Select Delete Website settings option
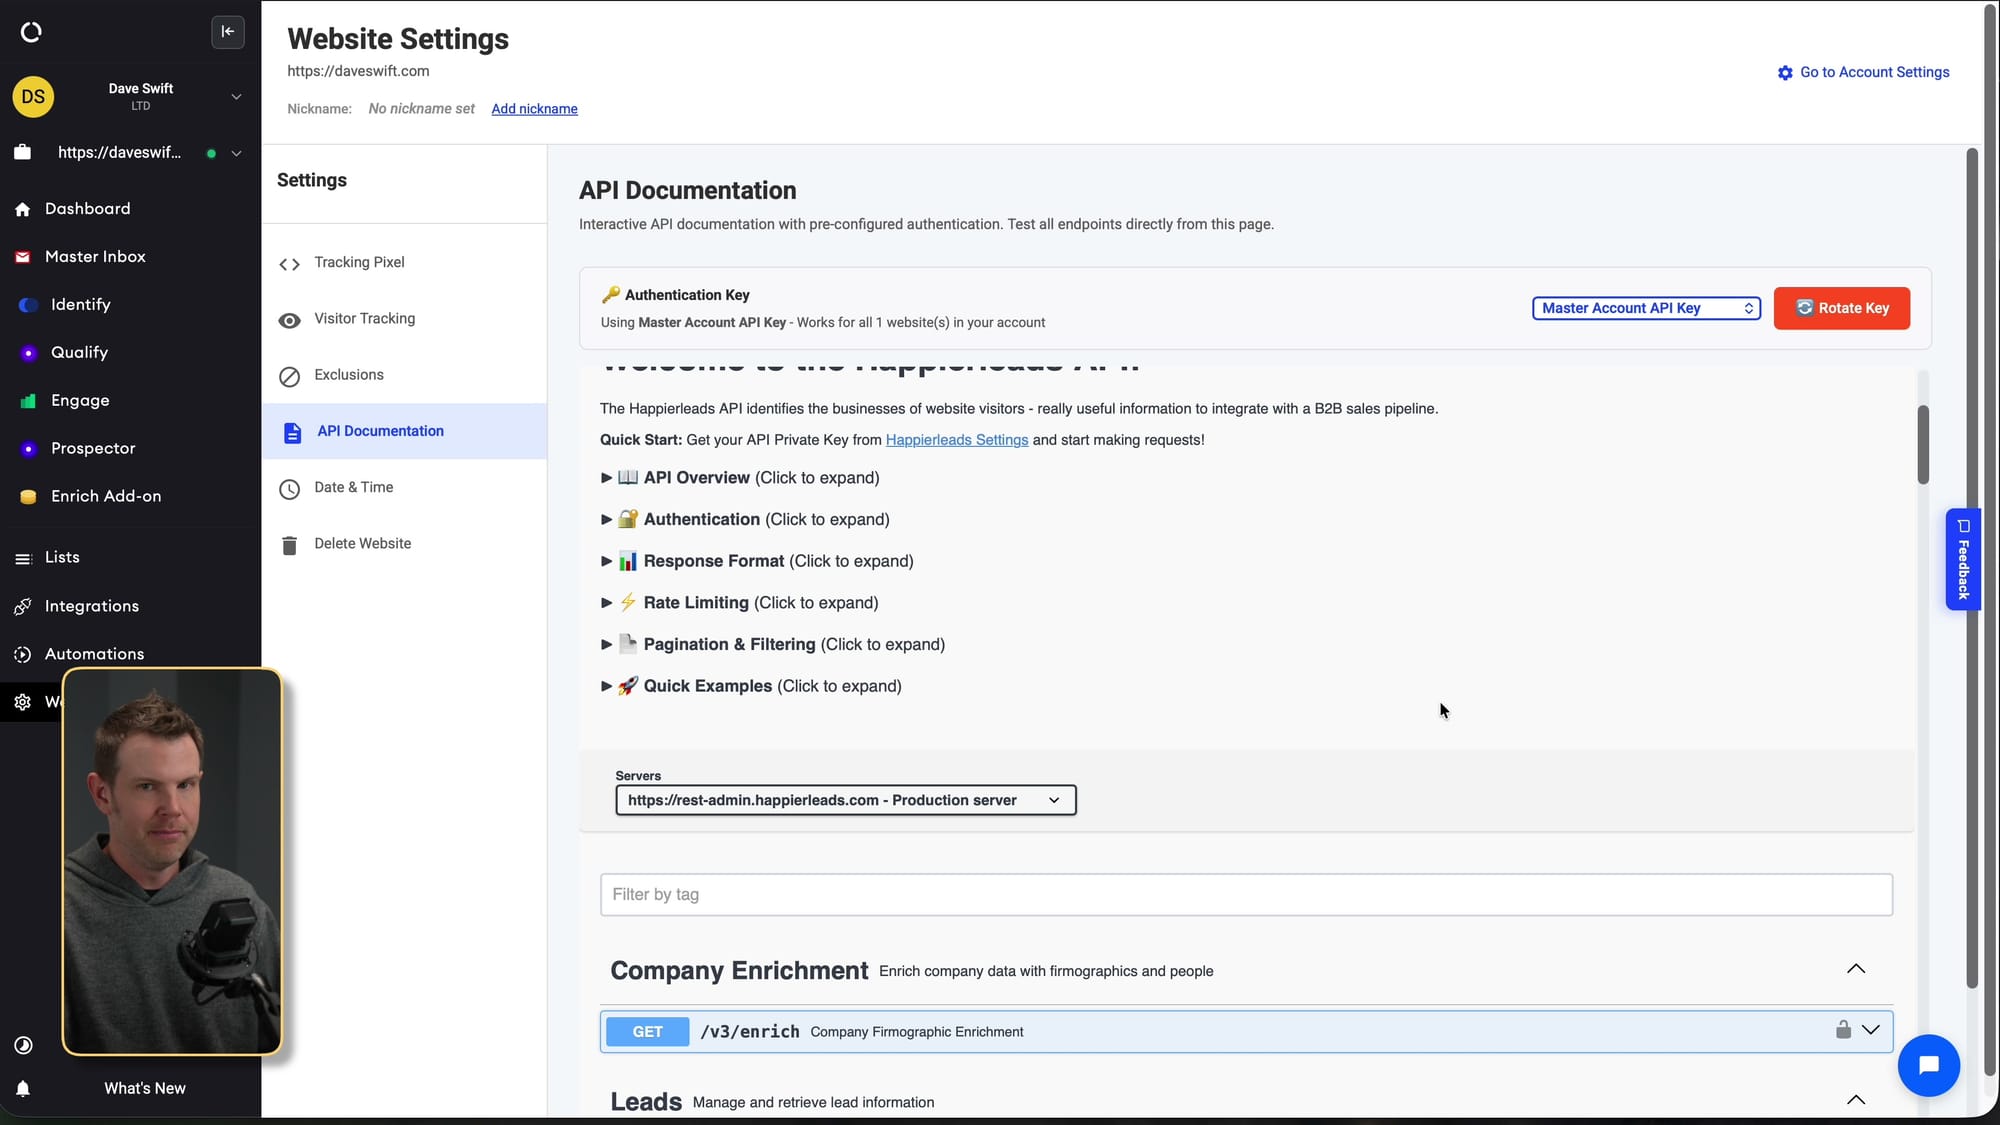 tap(404, 544)
